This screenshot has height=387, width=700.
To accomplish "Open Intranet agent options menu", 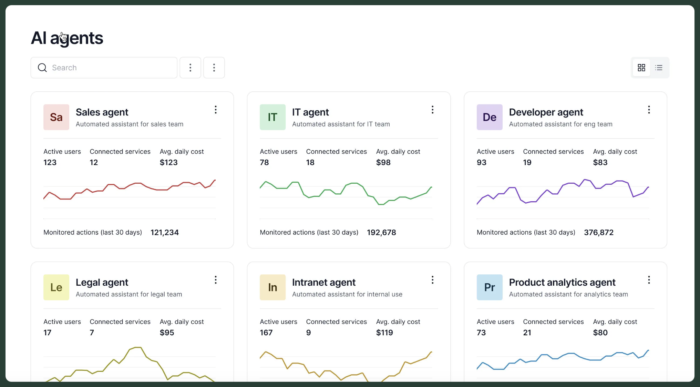I will tap(432, 280).
